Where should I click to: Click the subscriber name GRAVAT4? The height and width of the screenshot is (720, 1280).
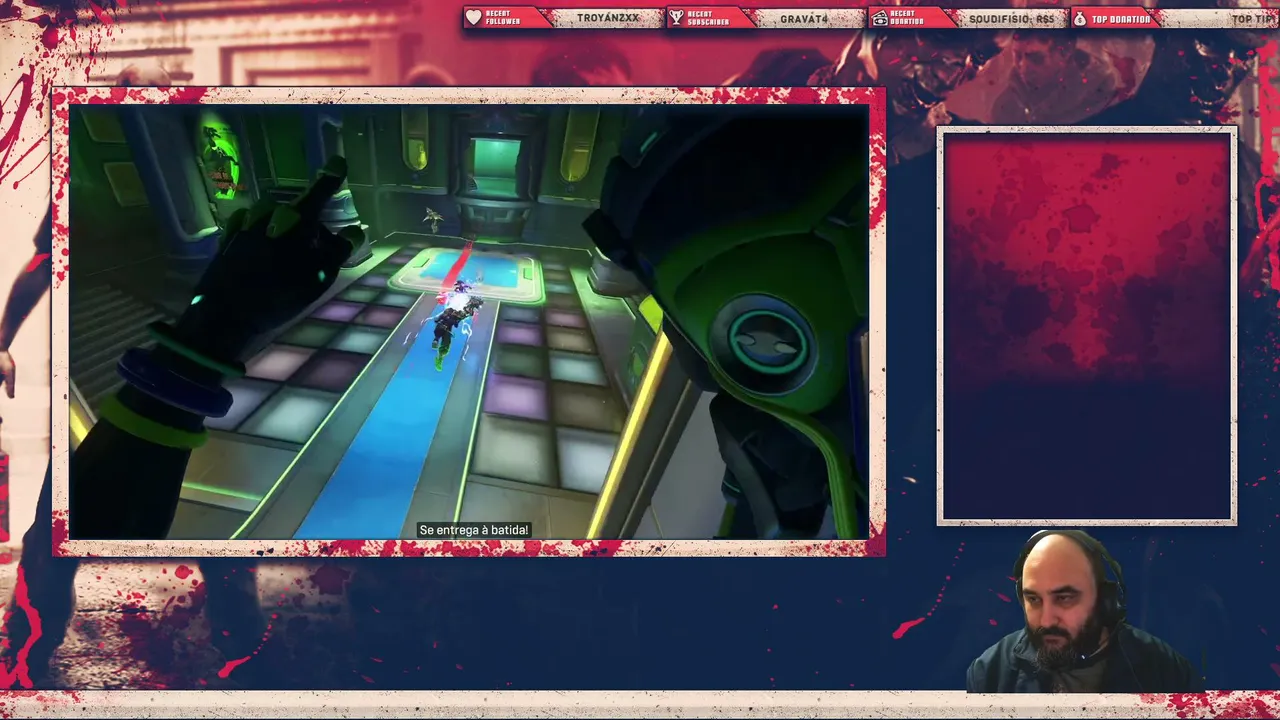[804, 19]
